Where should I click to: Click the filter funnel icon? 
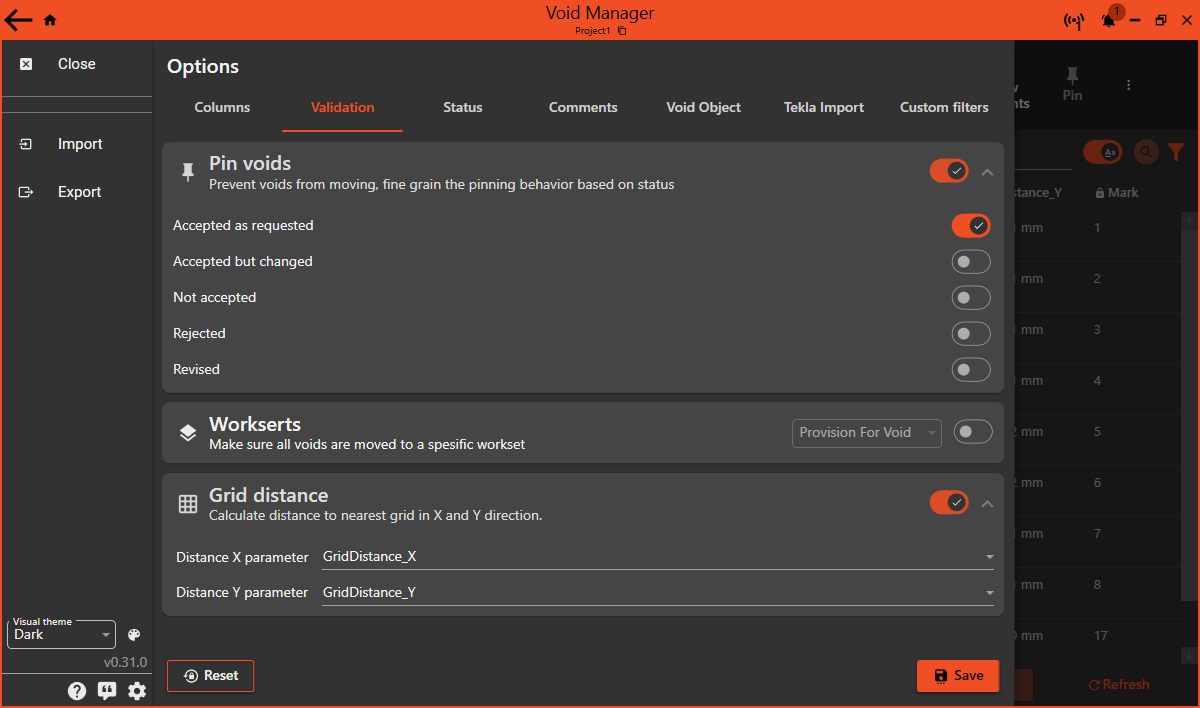pyautogui.click(x=1176, y=152)
